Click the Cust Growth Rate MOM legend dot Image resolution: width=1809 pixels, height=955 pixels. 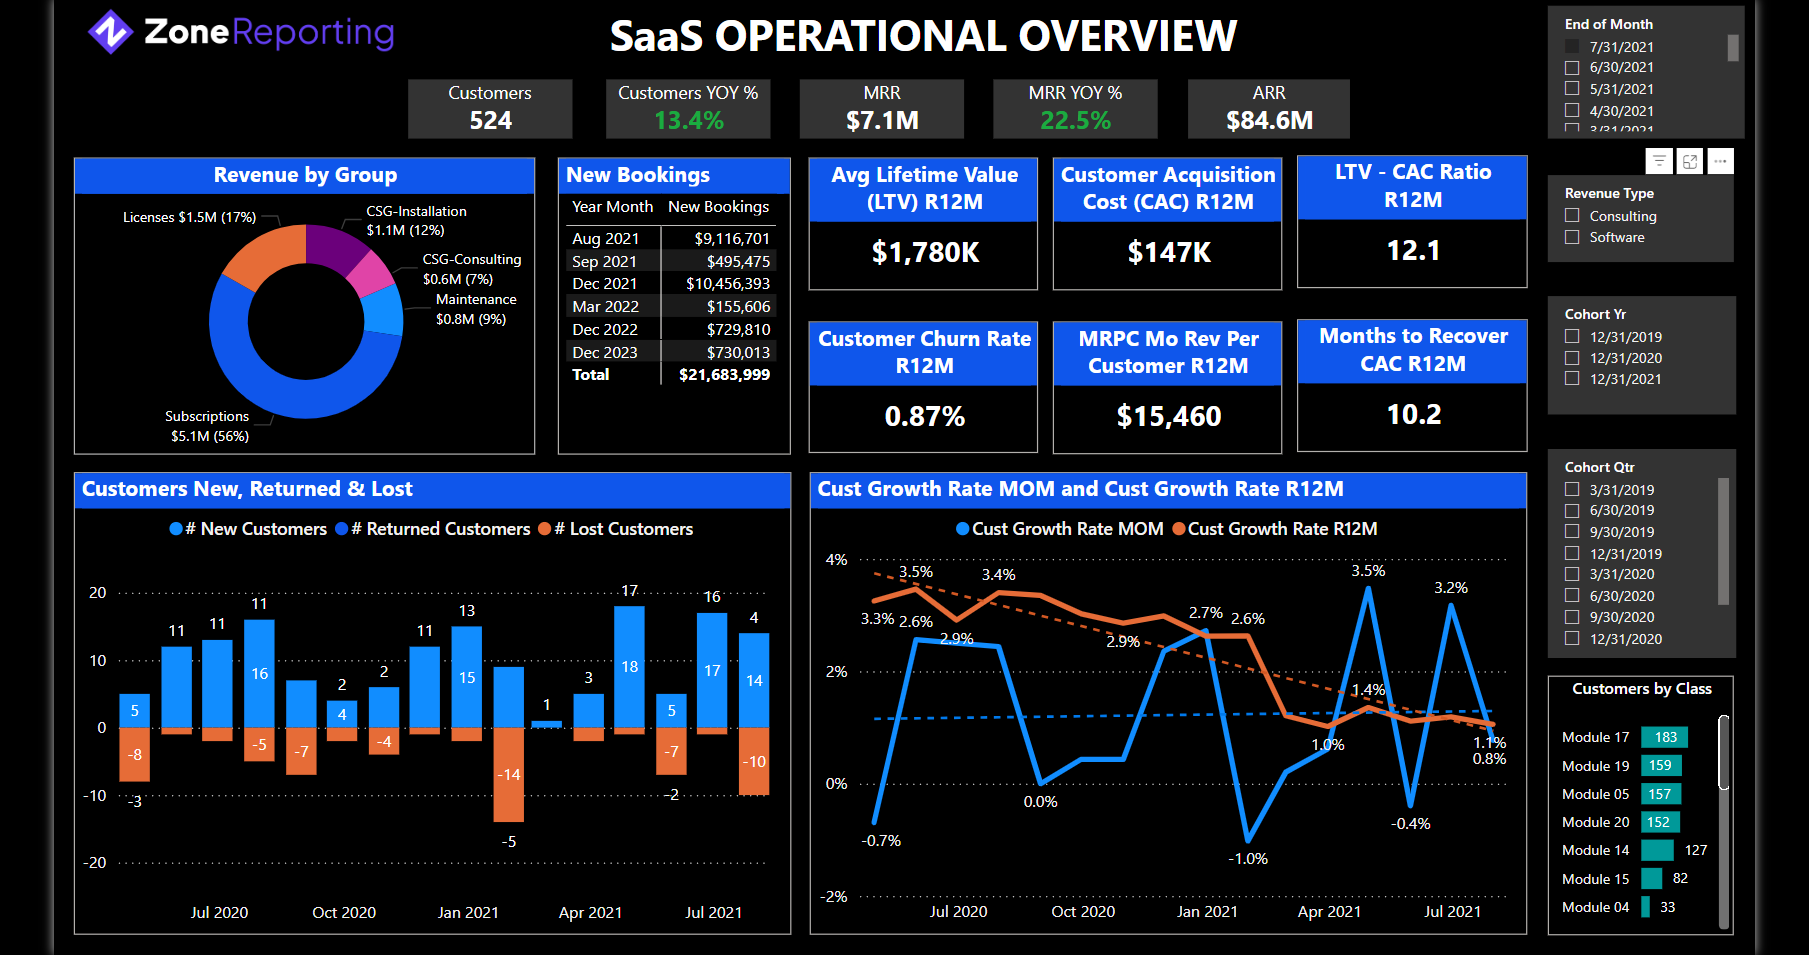click(962, 529)
